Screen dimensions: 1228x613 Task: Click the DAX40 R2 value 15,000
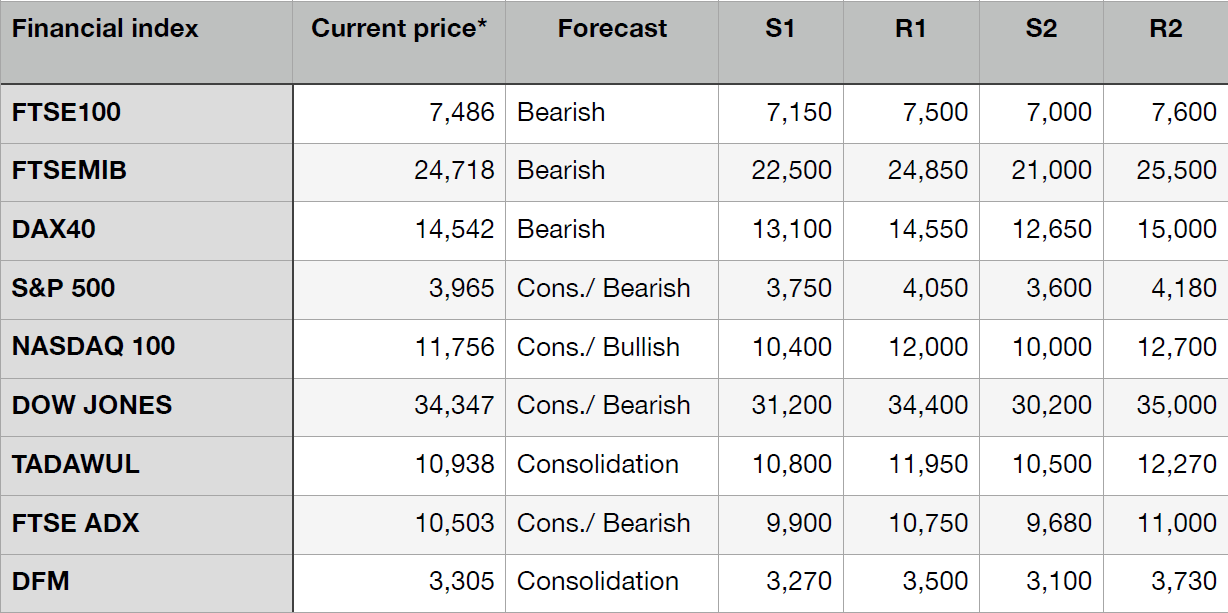point(1177,229)
